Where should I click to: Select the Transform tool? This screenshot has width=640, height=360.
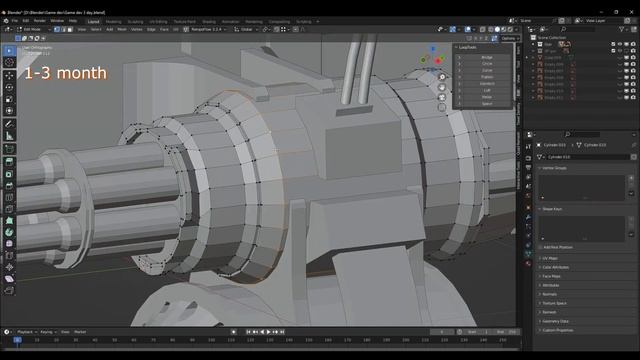click(x=9, y=111)
